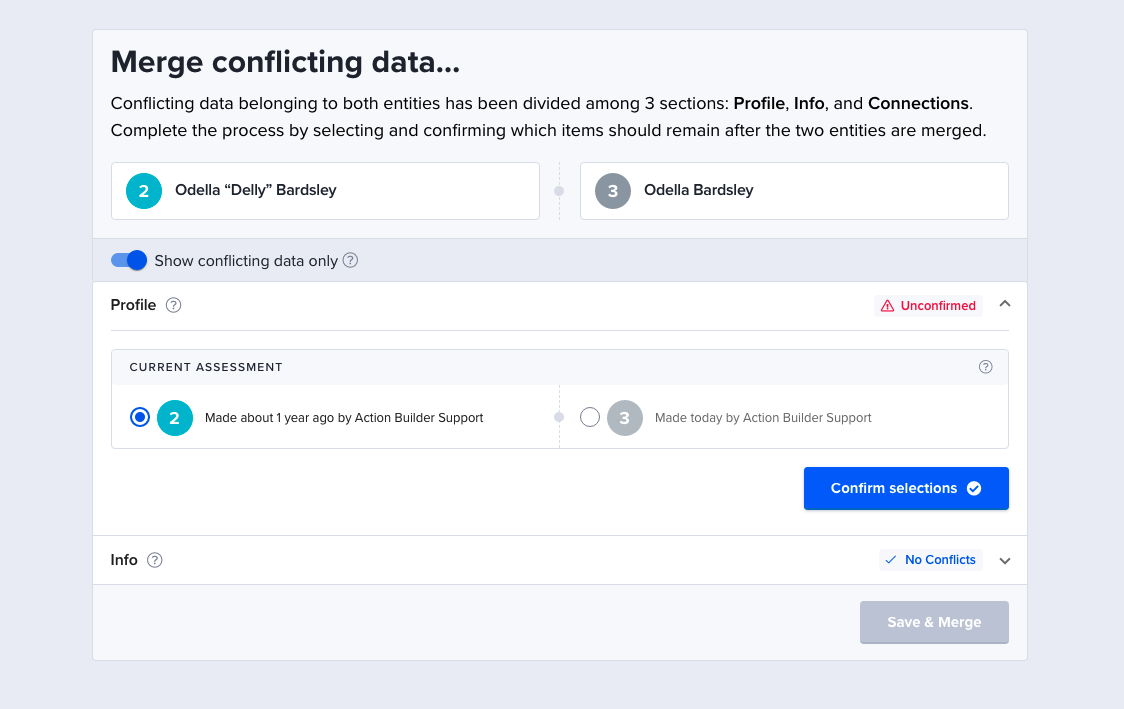Viewport: 1124px width, 709px height.
Task: Click the Odella Bardsley entity card
Action: point(794,191)
